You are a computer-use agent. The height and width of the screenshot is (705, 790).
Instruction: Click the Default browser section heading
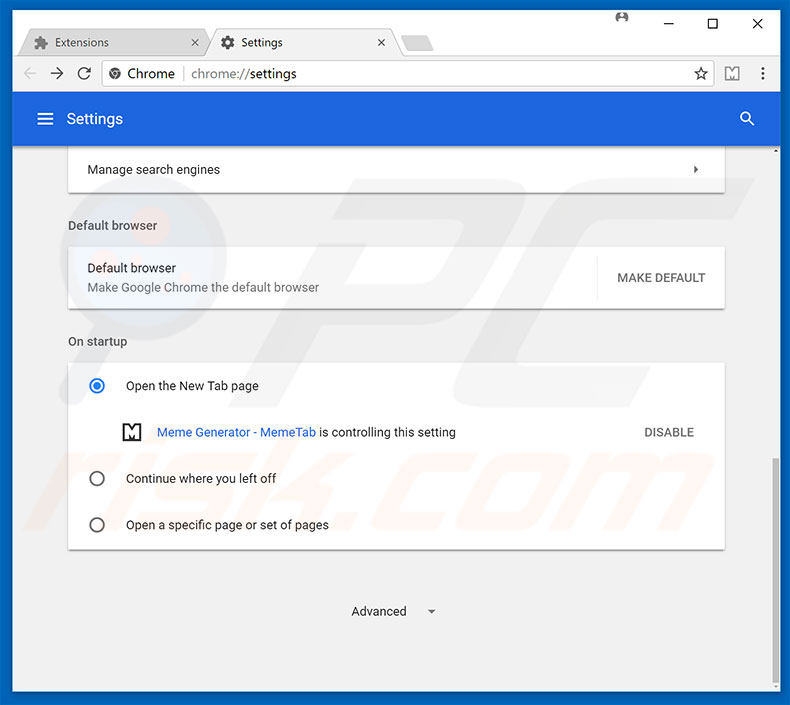113,225
